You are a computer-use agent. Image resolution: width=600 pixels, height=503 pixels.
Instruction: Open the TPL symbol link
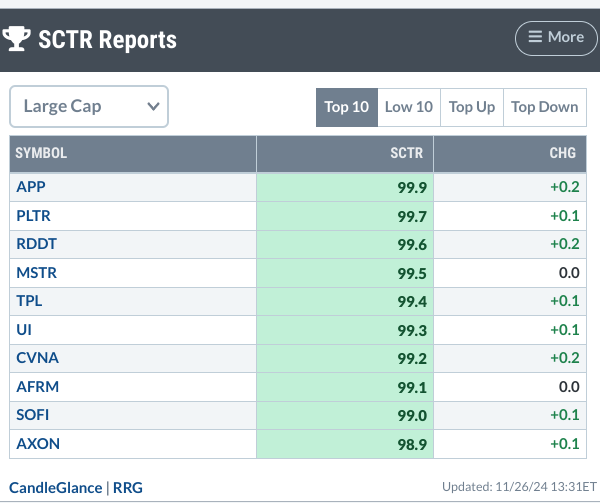(29, 301)
